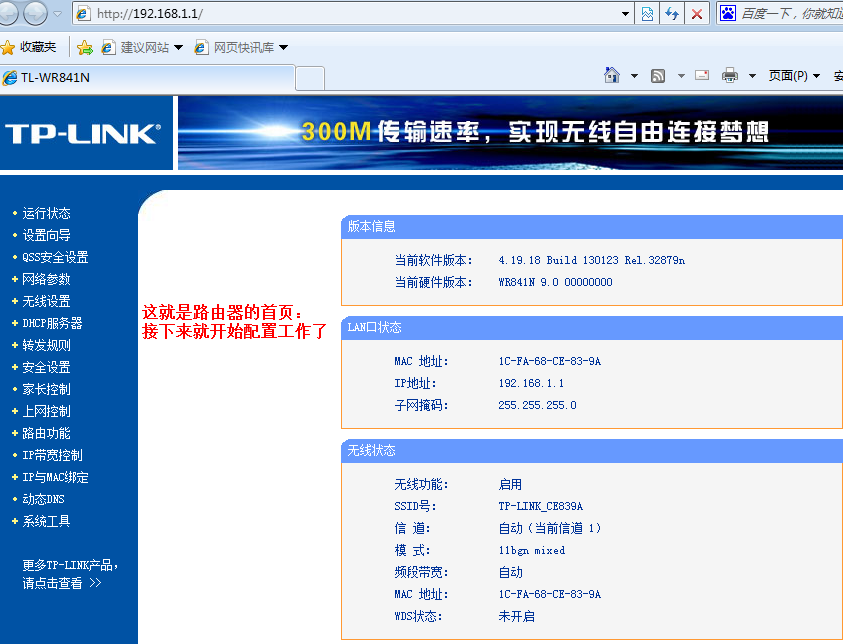This screenshot has width=843, height=644.
Task: Open 设置向导 setup wizard
Action: [46, 235]
